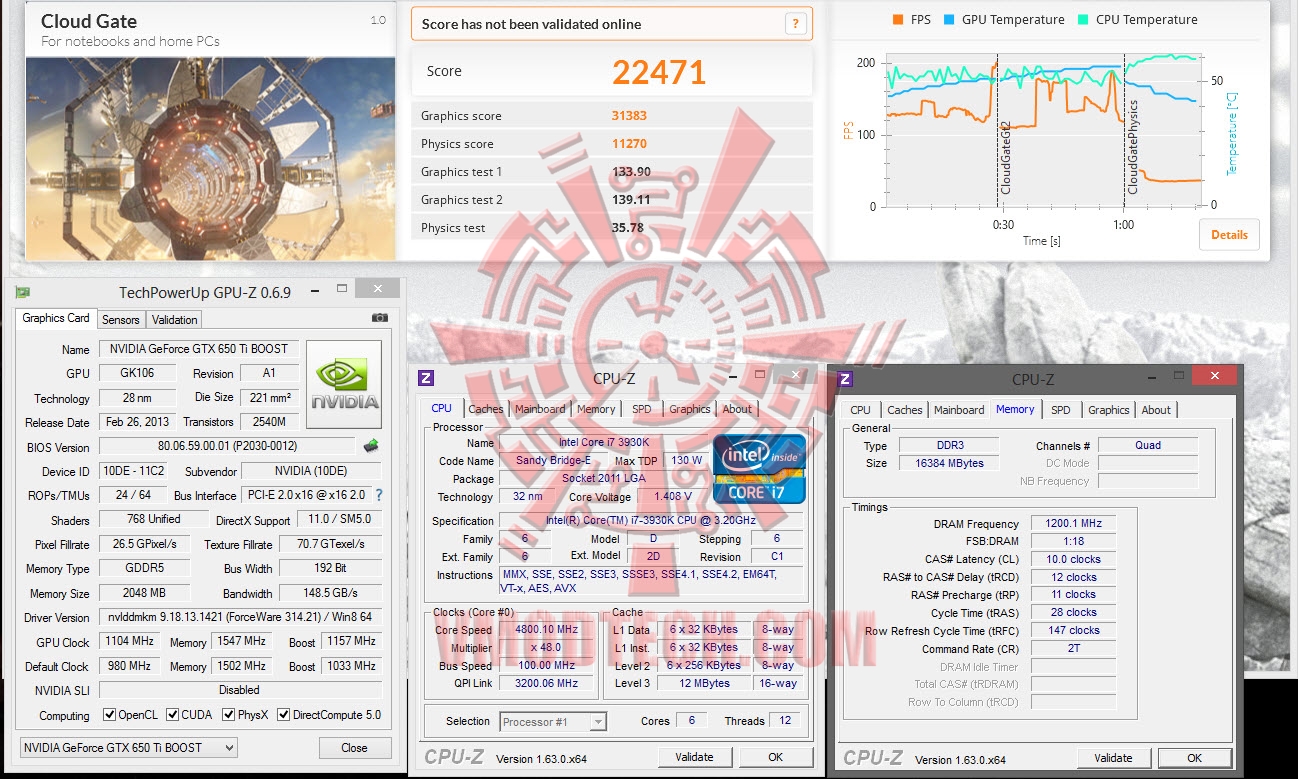
Task: Open Caches tab in CPU-Z processor window
Action: [x=486, y=409]
